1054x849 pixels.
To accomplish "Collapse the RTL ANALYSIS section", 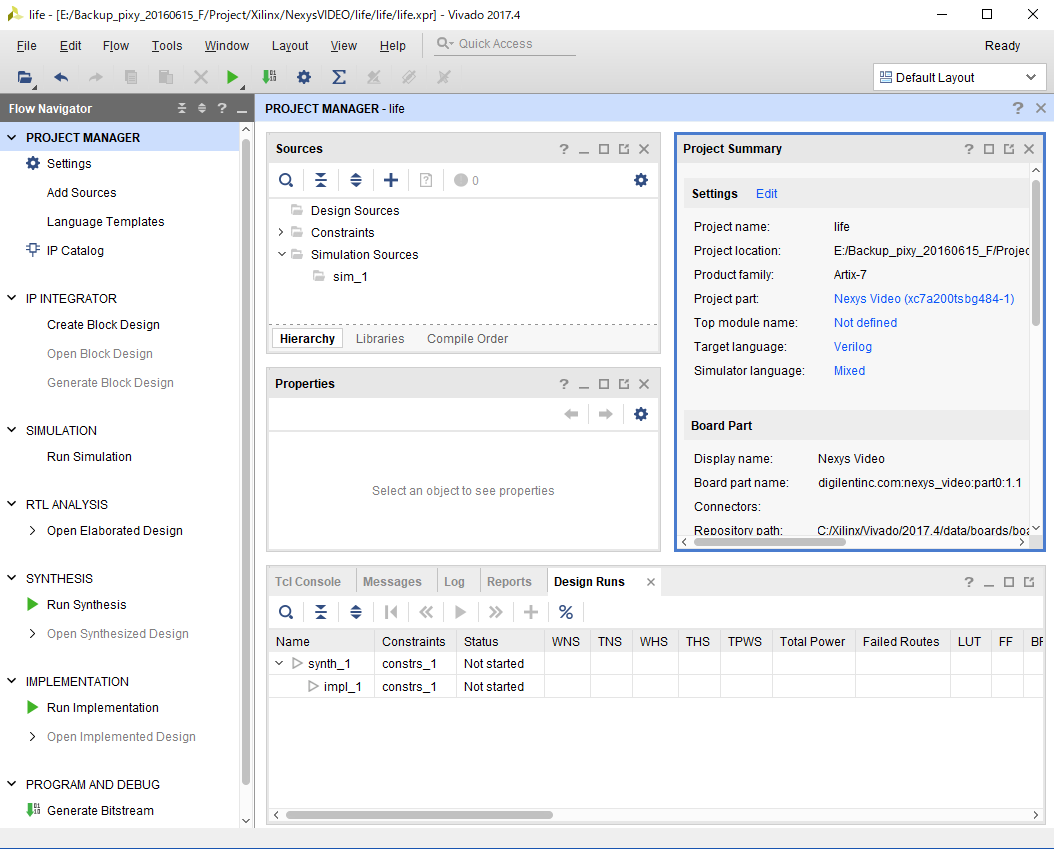I will click(11, 503).
